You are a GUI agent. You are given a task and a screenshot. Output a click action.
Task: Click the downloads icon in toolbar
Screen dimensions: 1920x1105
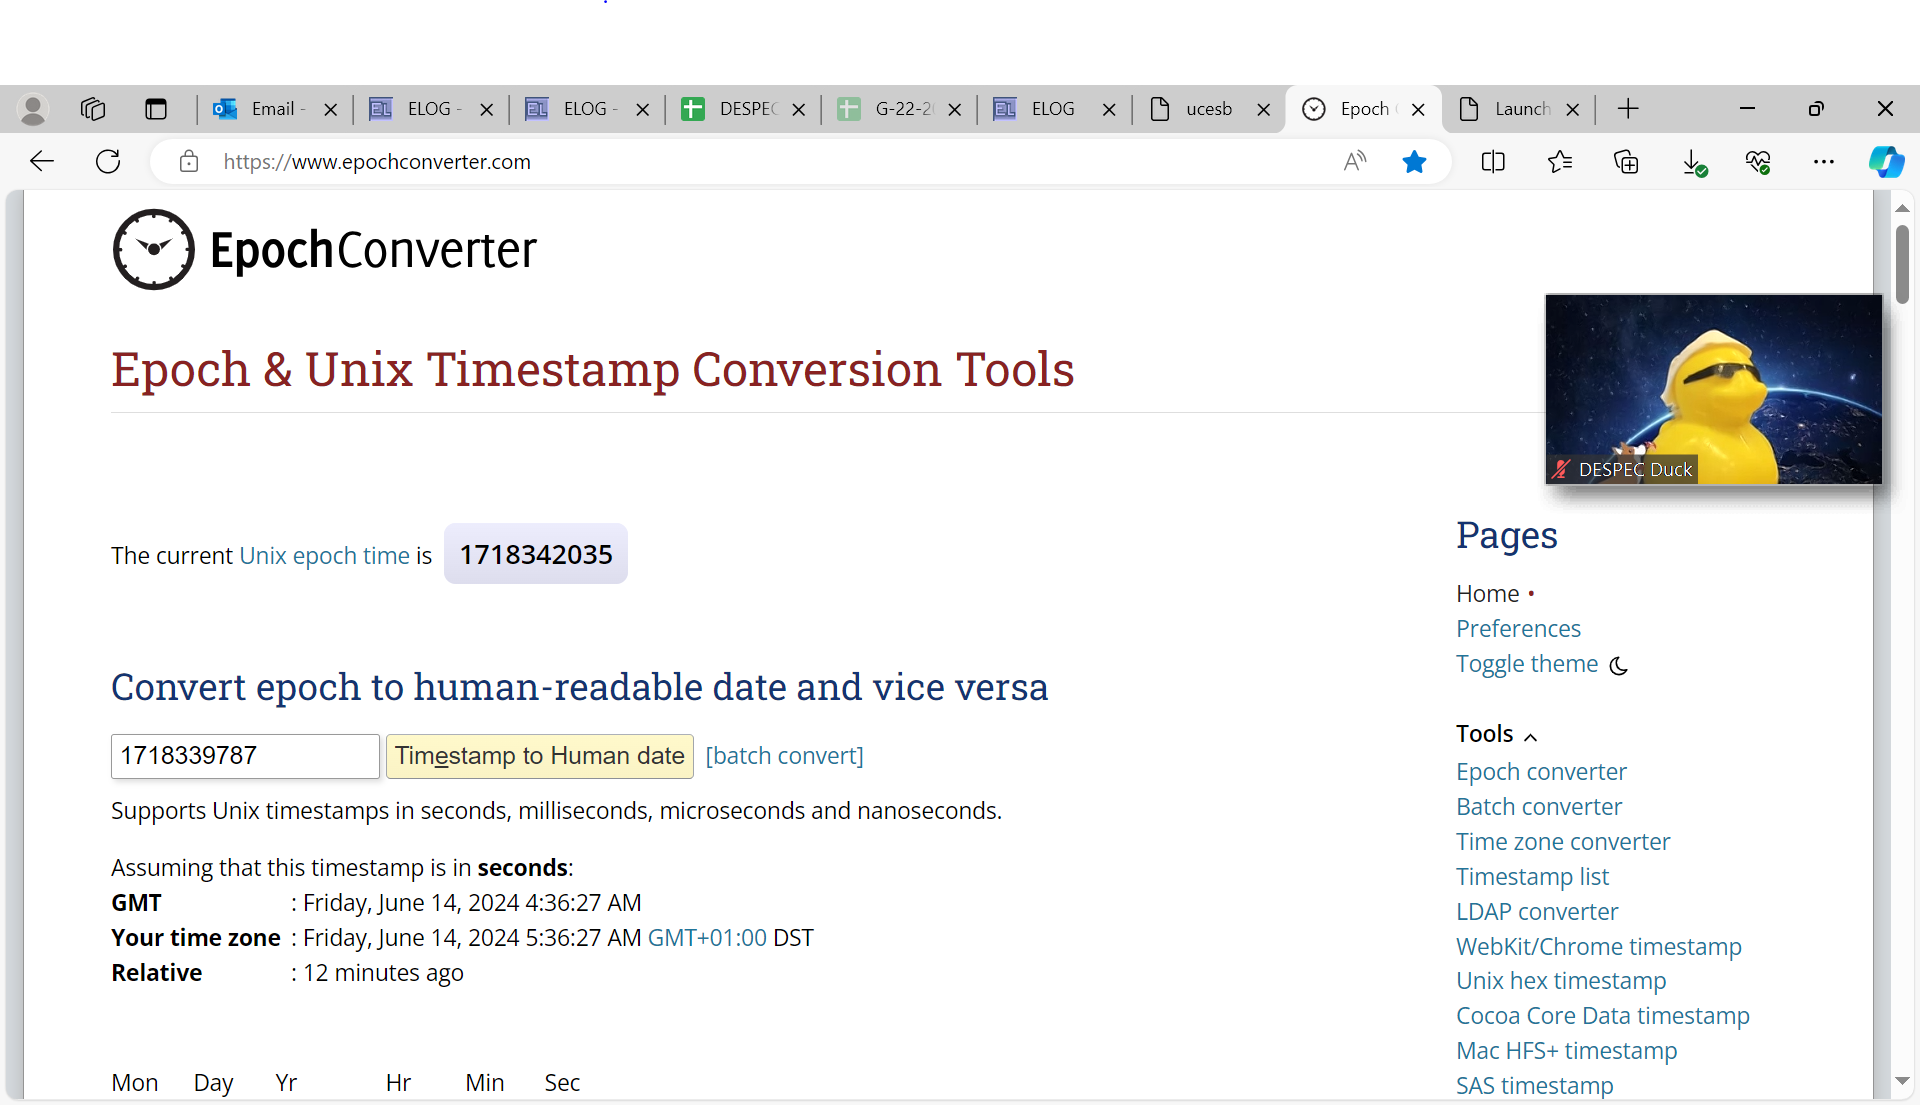pos(1693,162)
